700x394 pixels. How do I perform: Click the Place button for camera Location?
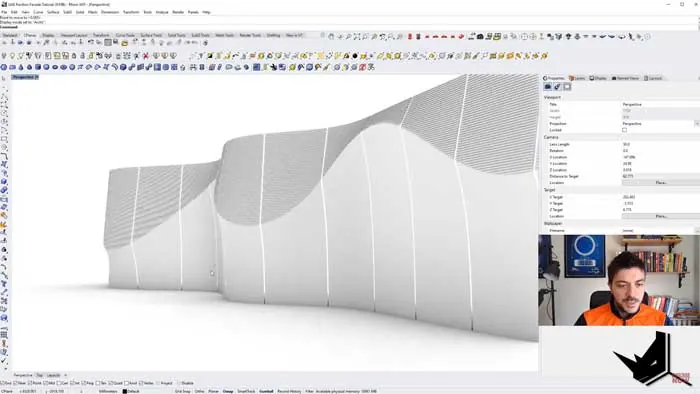click(661, 182)
